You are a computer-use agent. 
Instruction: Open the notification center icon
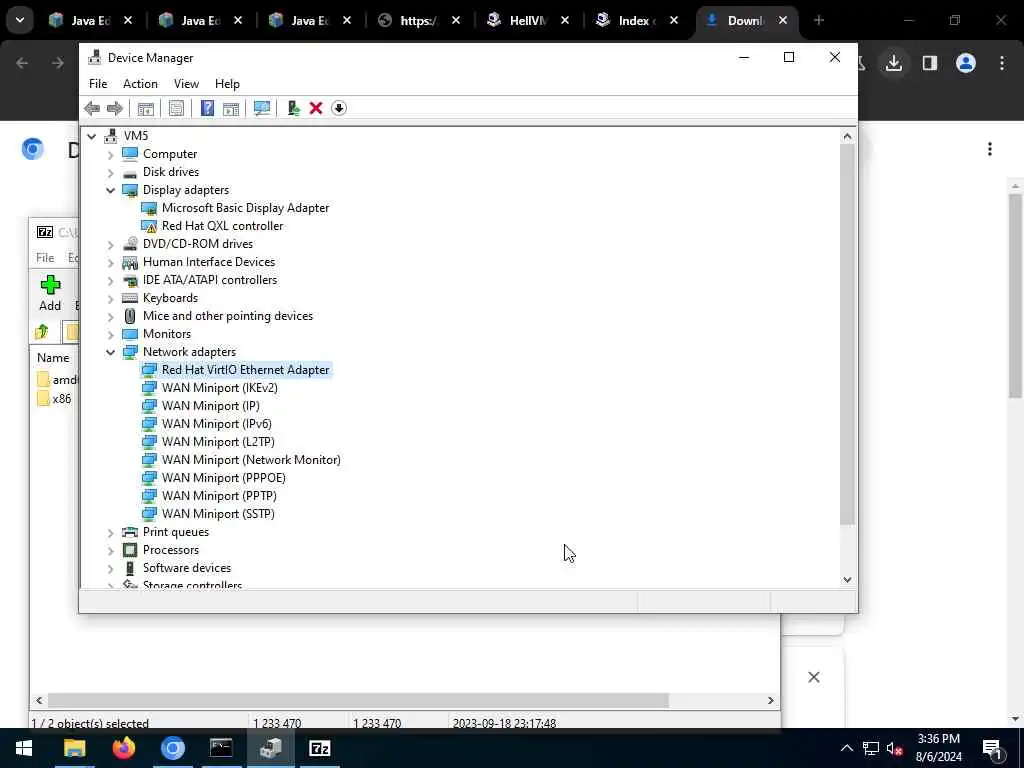click(993, 750)
